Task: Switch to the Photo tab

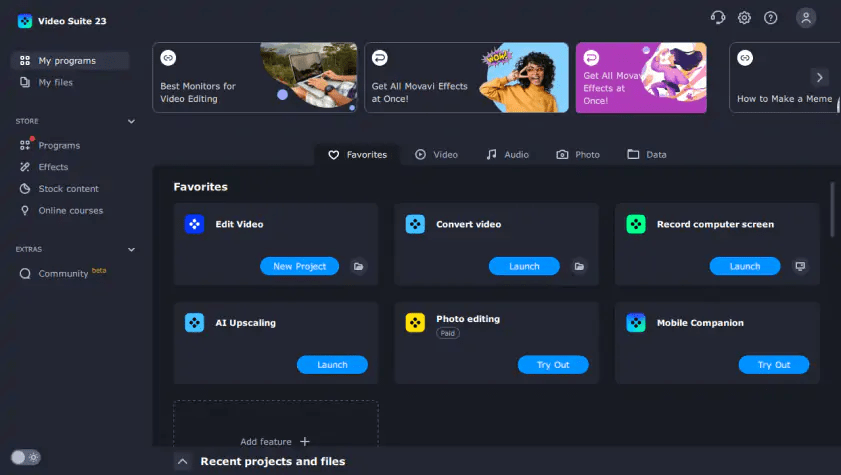Action: tap(578, 154)
